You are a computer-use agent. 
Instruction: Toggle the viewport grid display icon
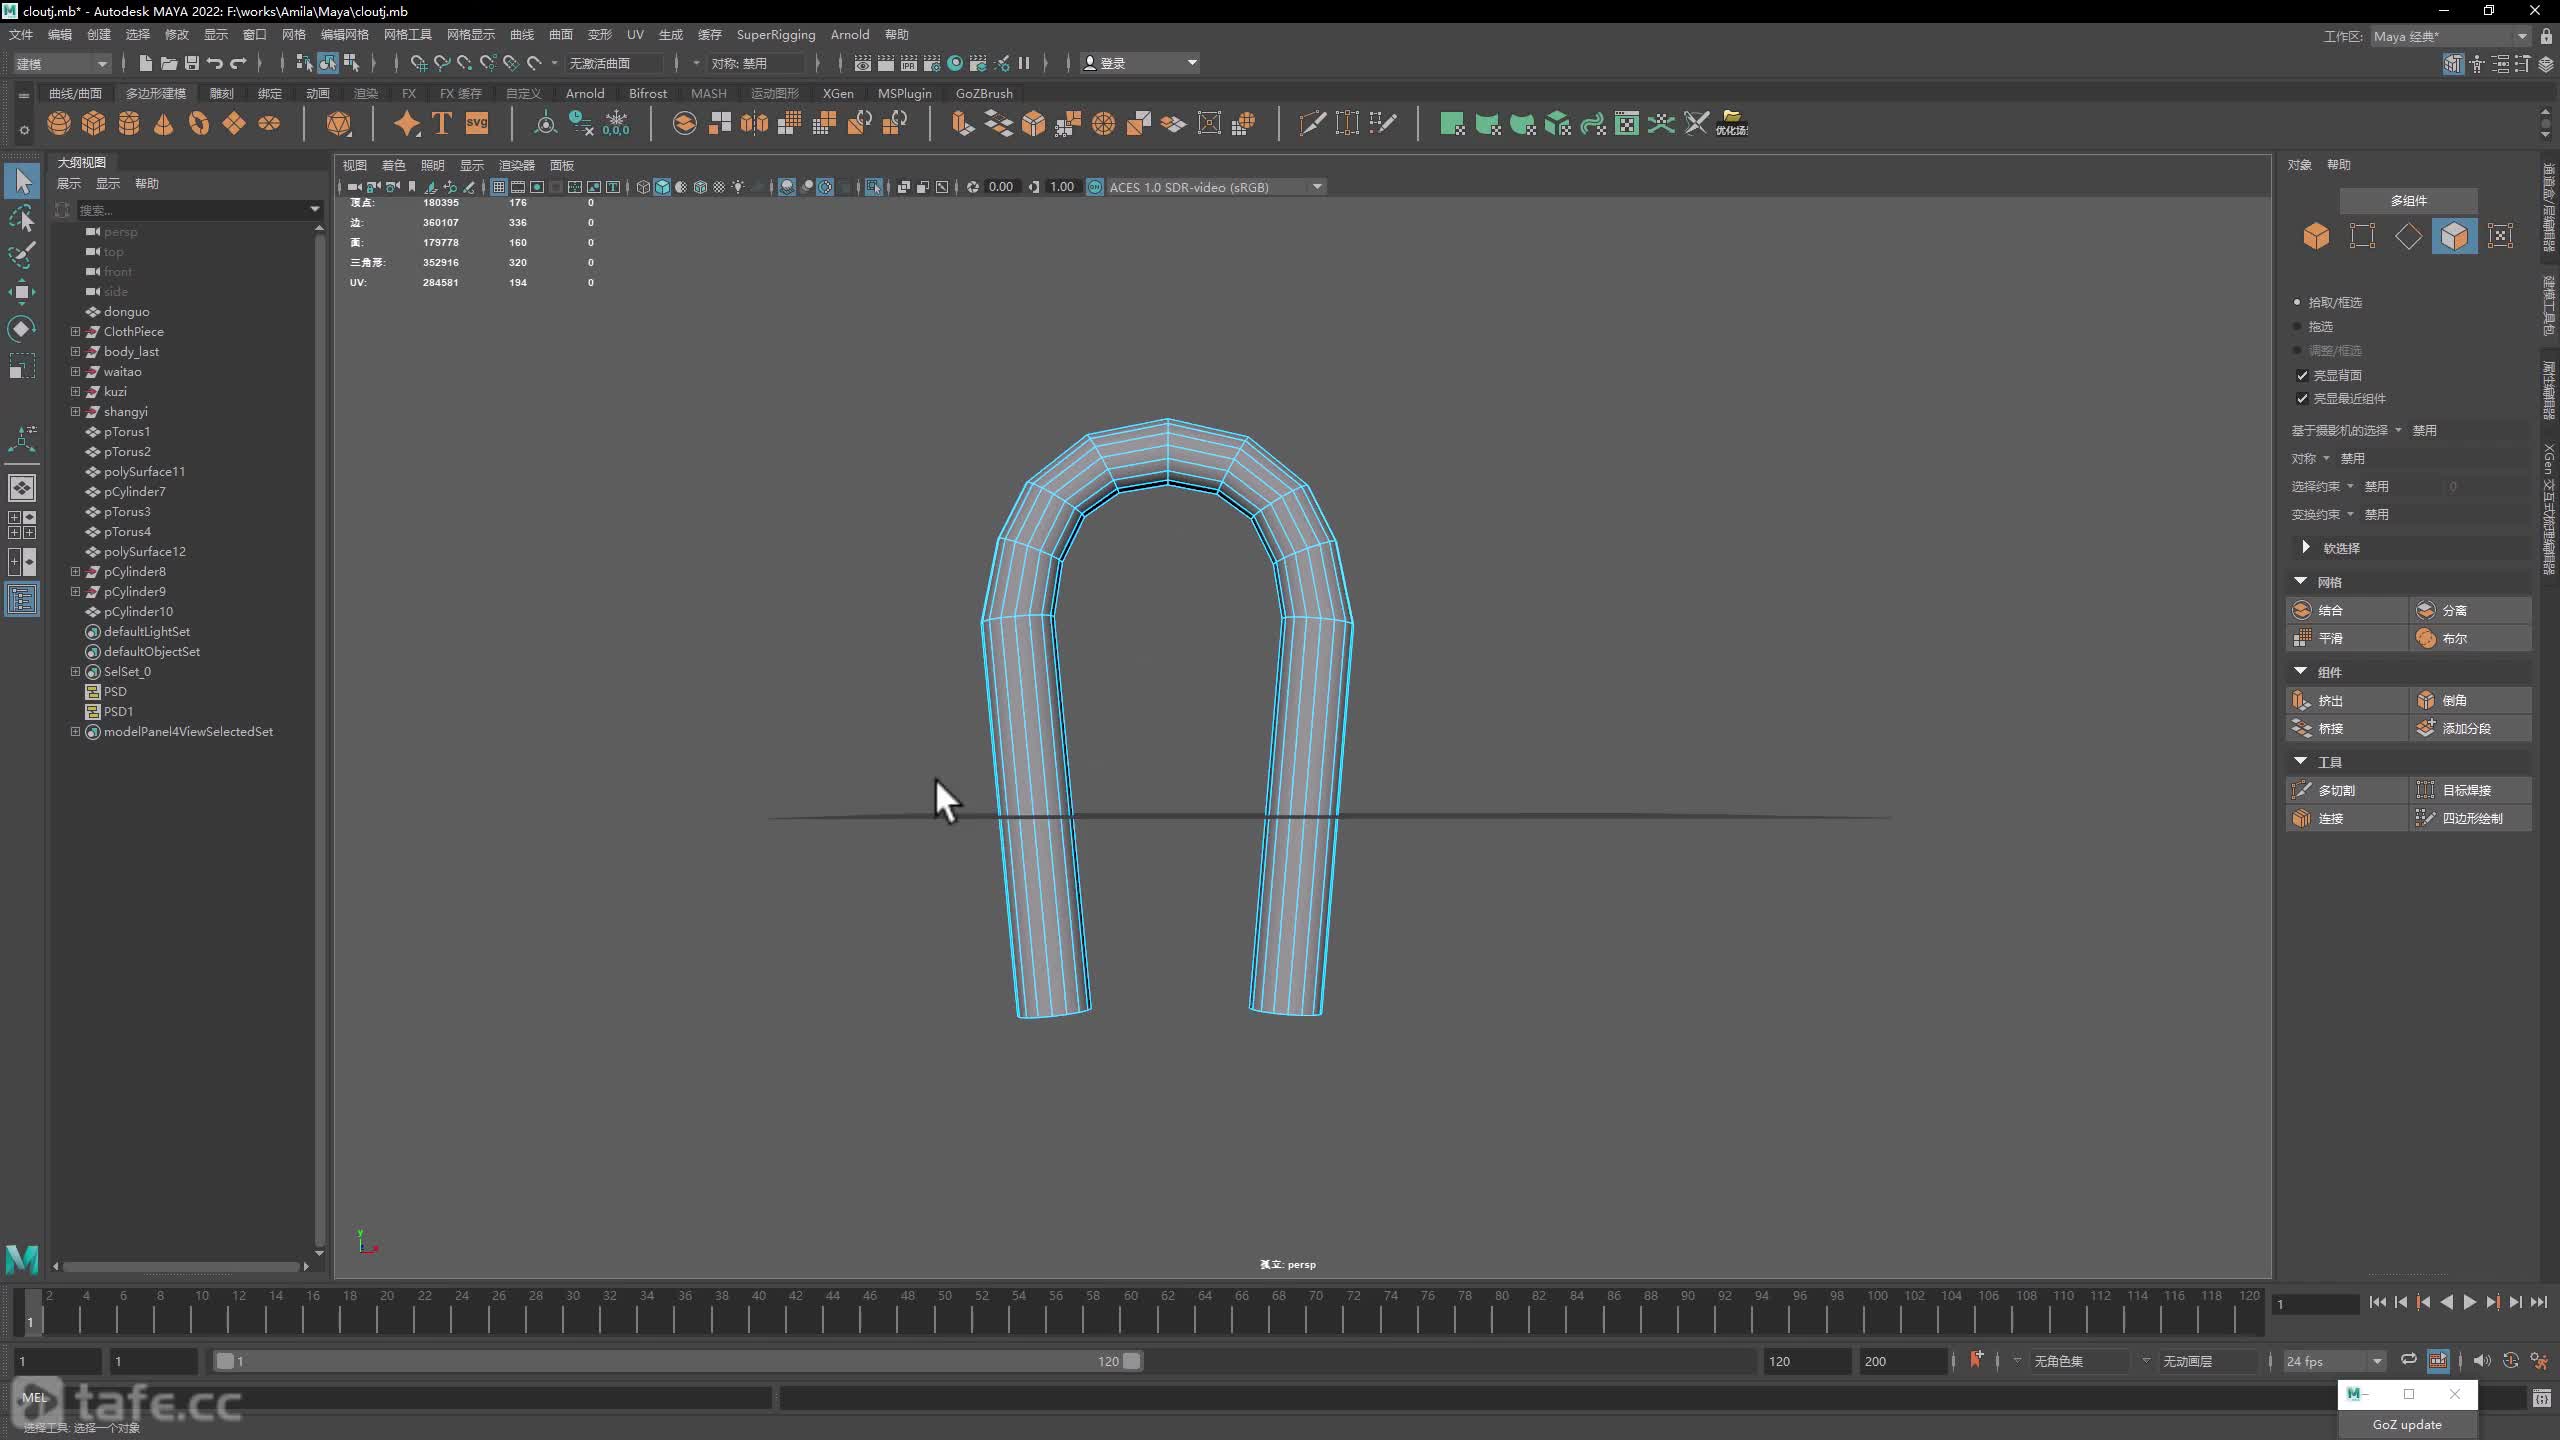click(x=498, y=187)
